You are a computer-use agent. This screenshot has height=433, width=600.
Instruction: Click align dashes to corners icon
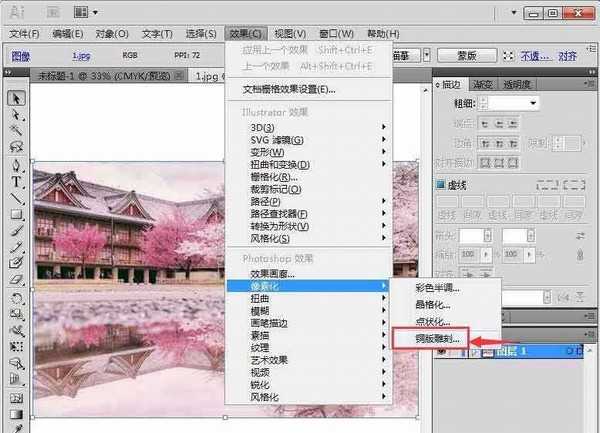tap(574, 185)
